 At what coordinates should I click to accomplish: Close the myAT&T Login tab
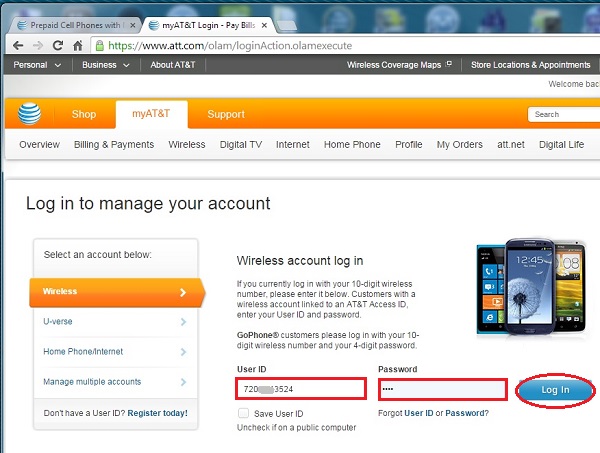coord(264,25)
